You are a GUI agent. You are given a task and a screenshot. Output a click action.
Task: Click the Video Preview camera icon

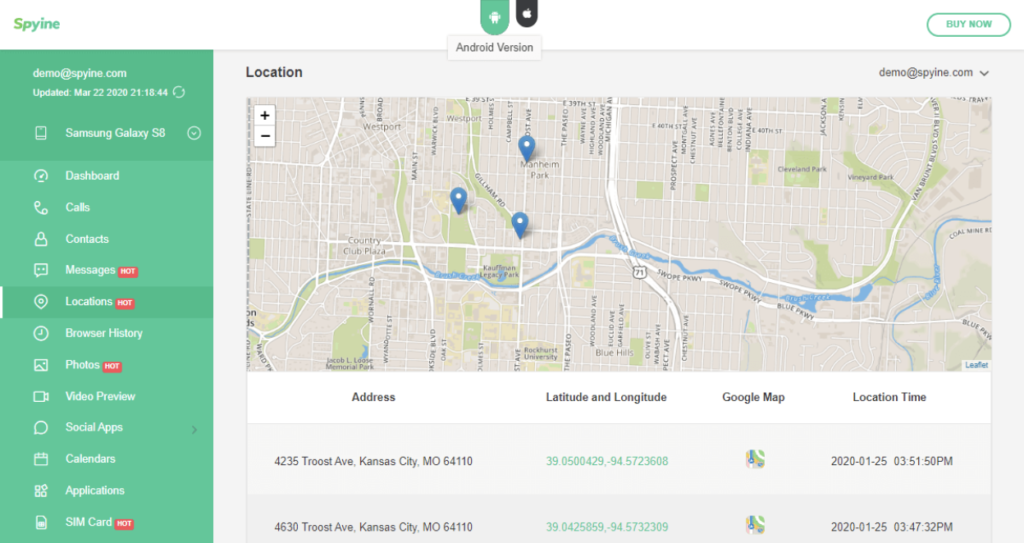point(40,397)
